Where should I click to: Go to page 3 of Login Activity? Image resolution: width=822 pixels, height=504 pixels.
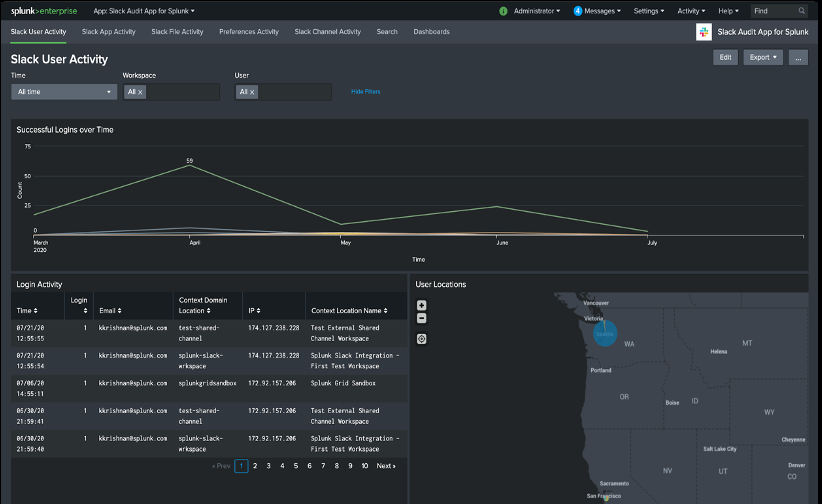pos(268,466)
